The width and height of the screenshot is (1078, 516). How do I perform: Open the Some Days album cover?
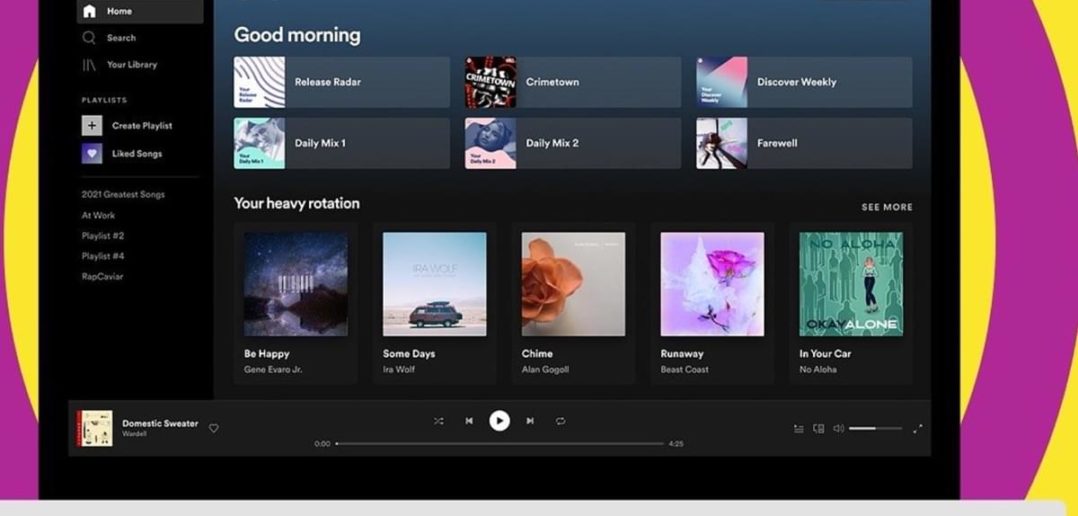coord(434,284)
